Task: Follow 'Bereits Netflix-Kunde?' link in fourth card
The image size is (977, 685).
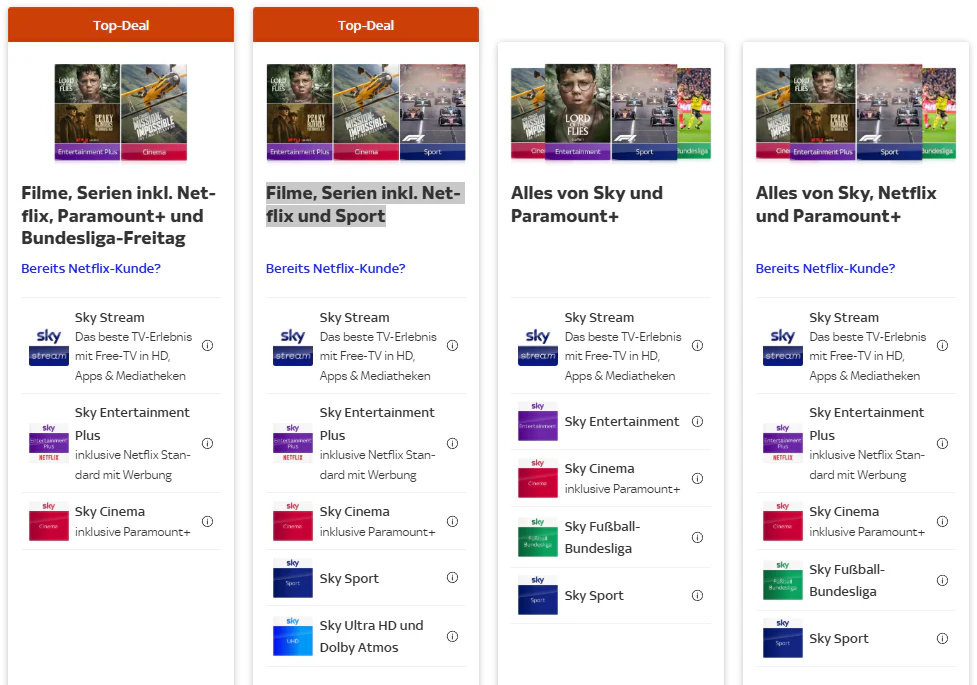Action: click(826, 268)
